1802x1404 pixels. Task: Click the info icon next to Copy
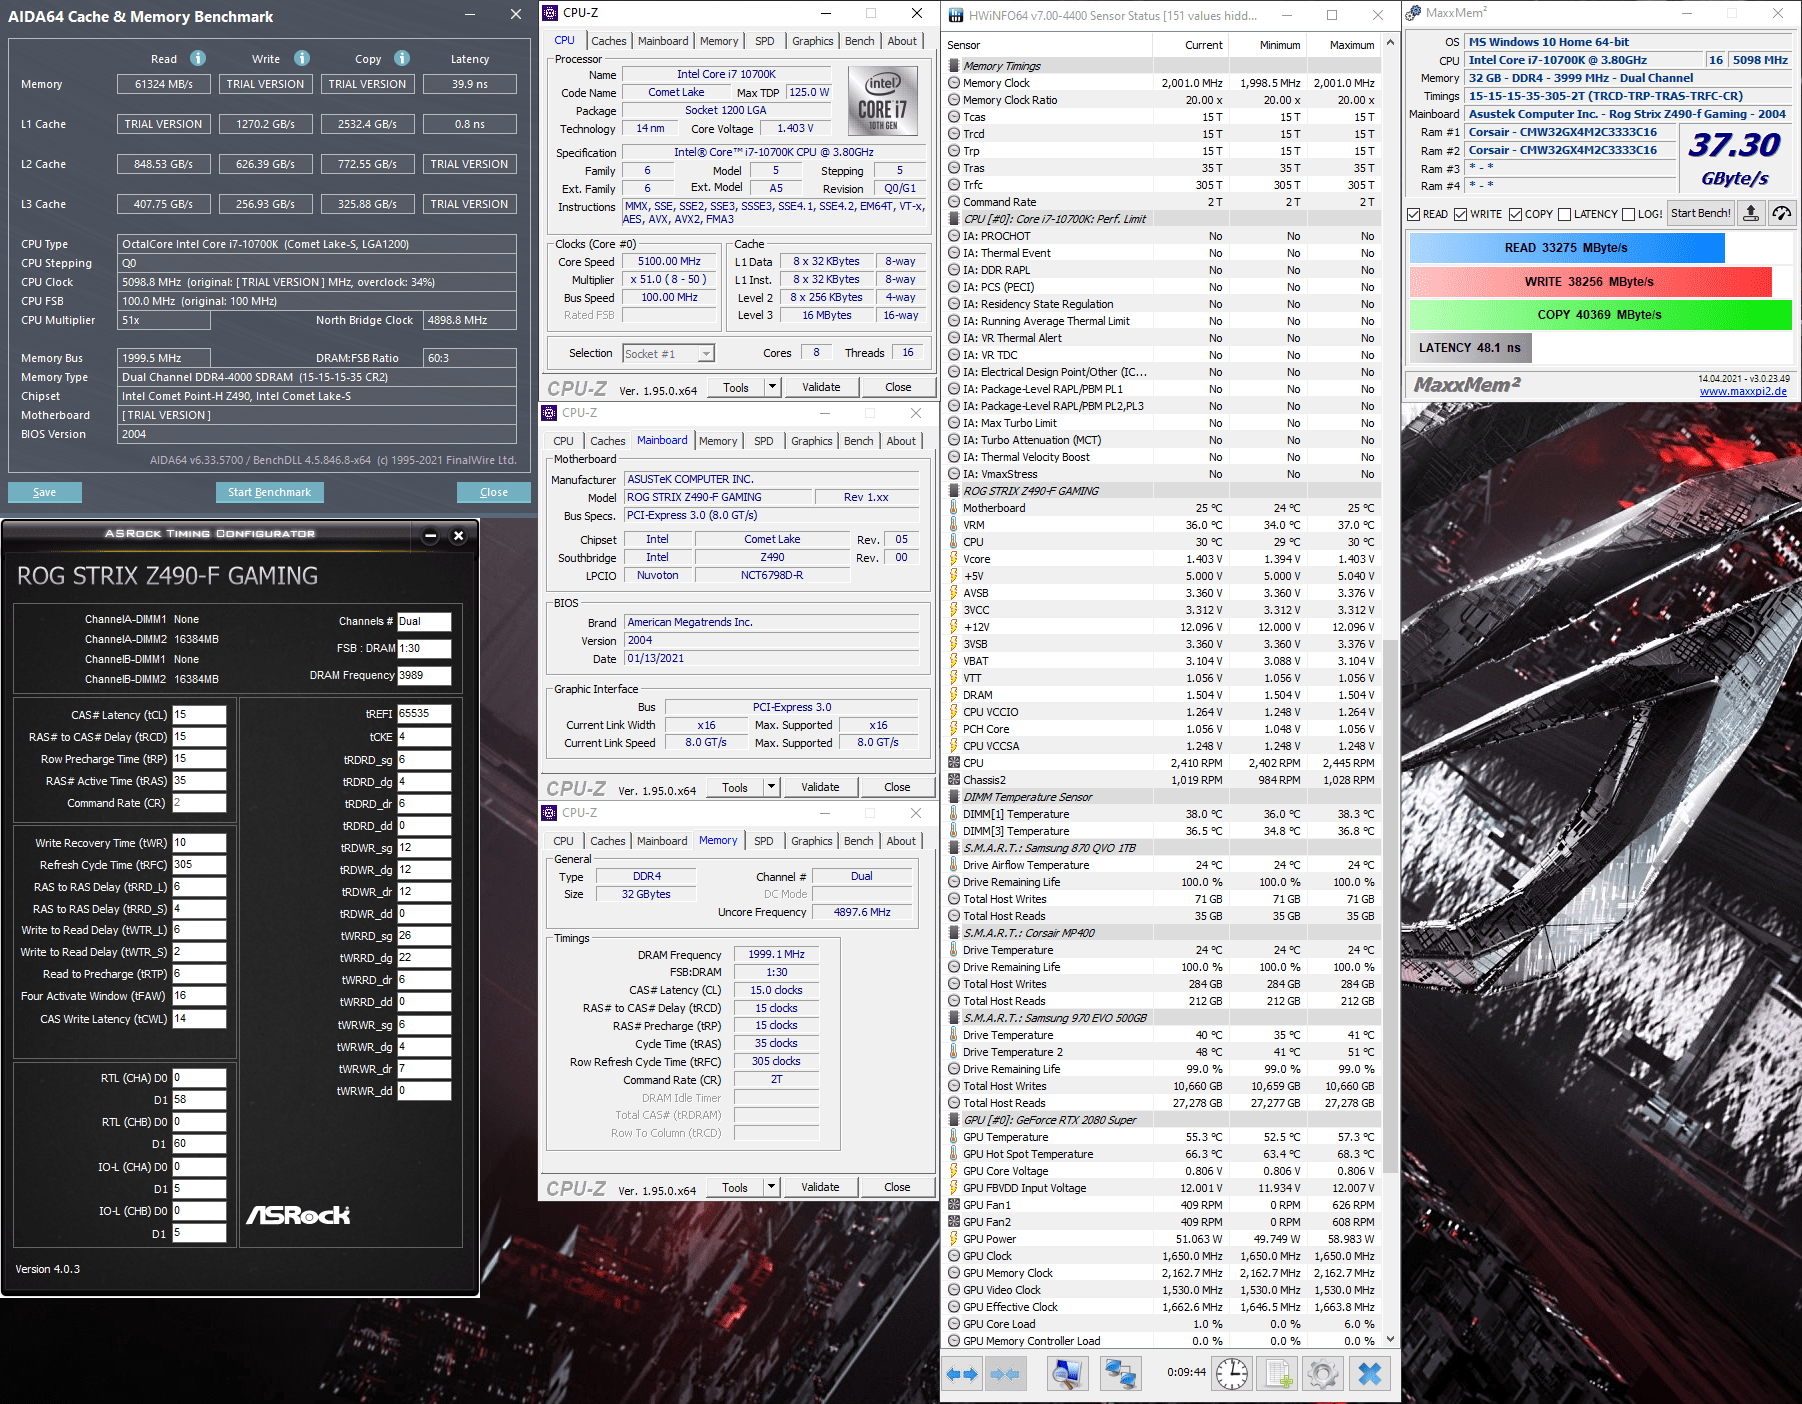click(x=402, y=58)
